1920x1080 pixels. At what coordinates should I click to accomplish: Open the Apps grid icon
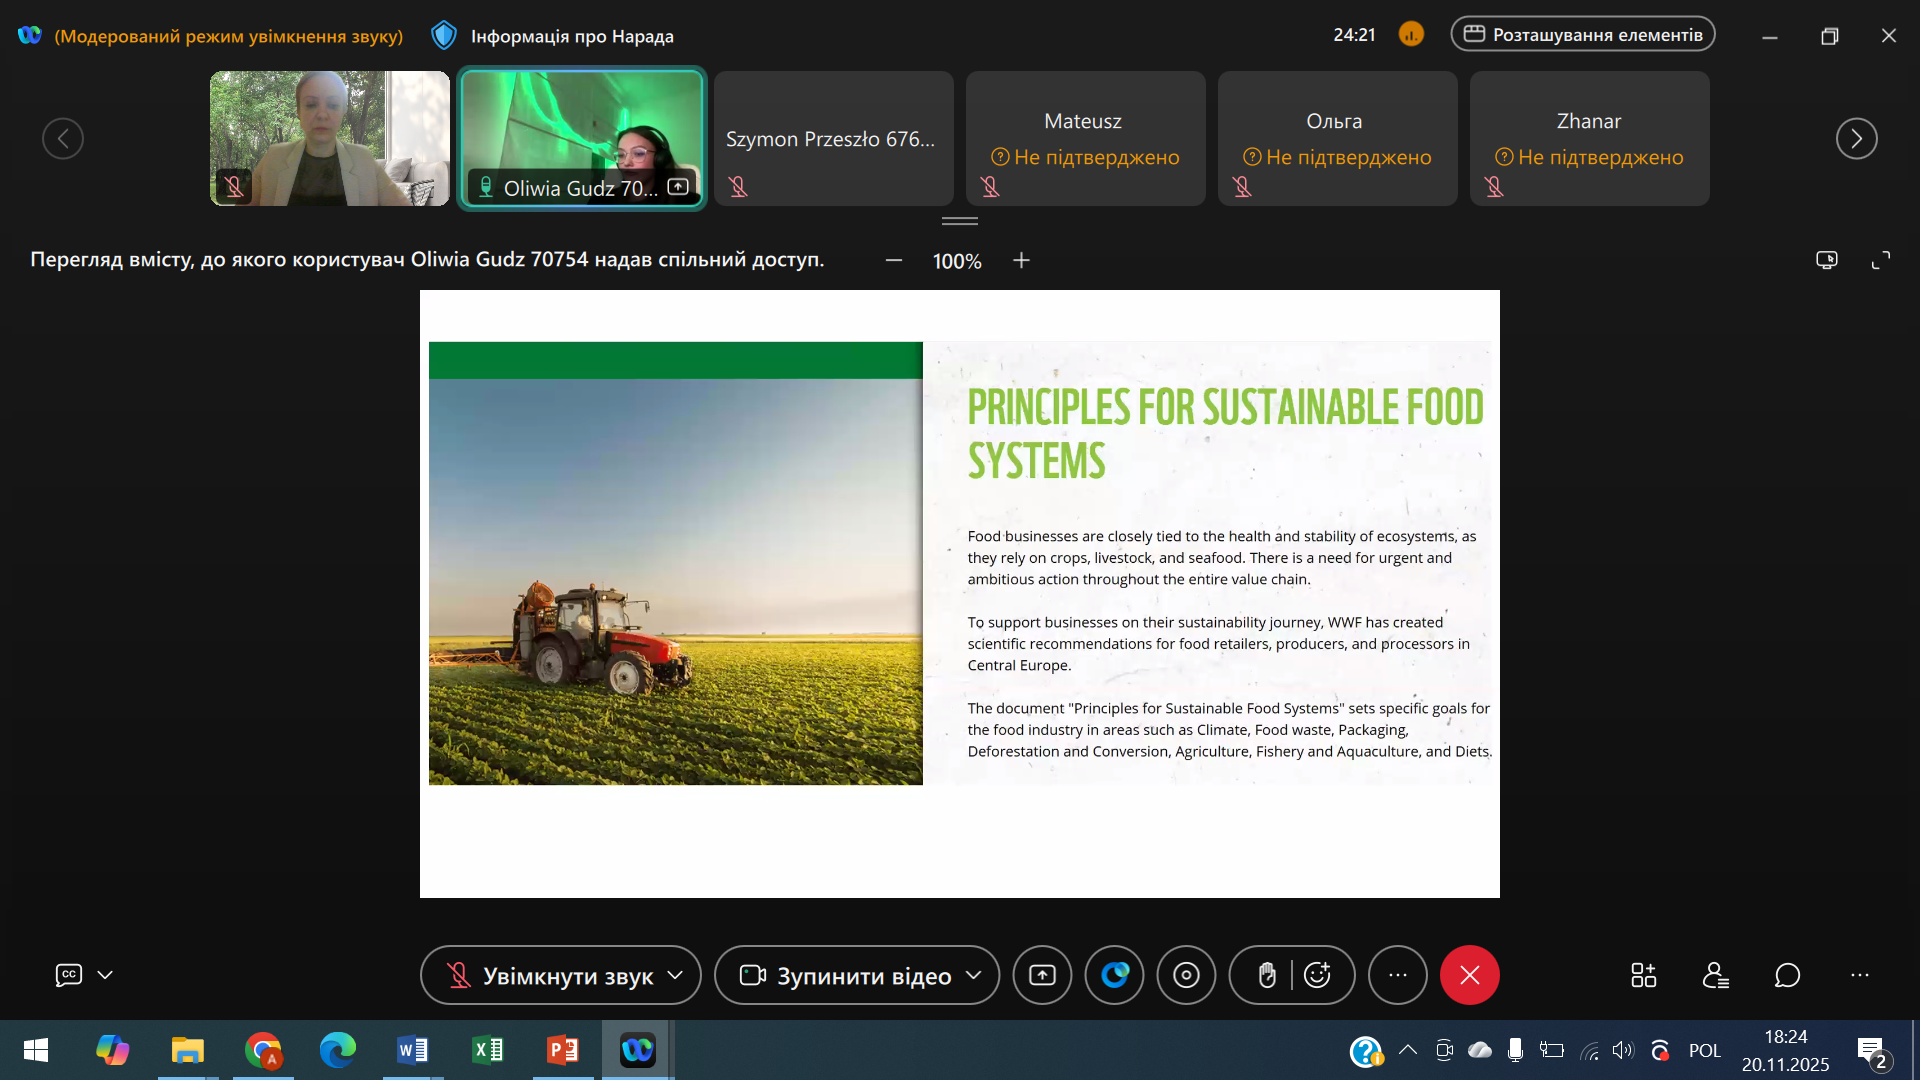1643,975
